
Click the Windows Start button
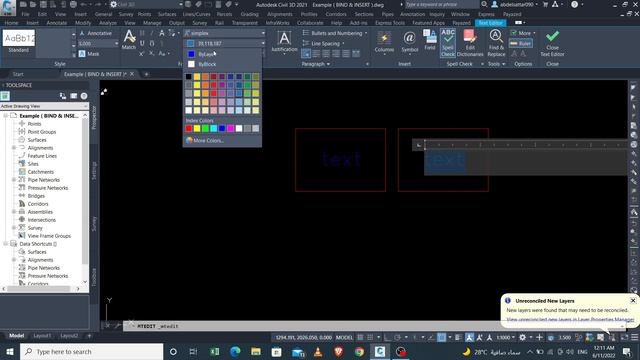point(10,351)
